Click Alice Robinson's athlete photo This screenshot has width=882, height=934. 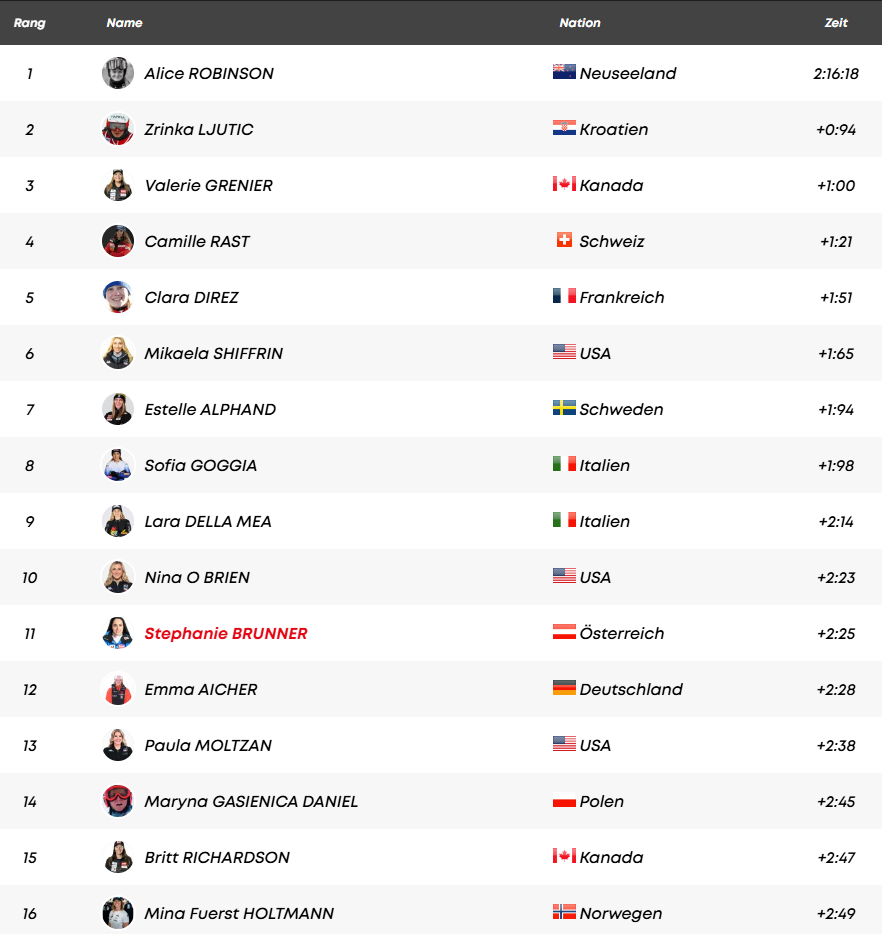coord(118,73)
